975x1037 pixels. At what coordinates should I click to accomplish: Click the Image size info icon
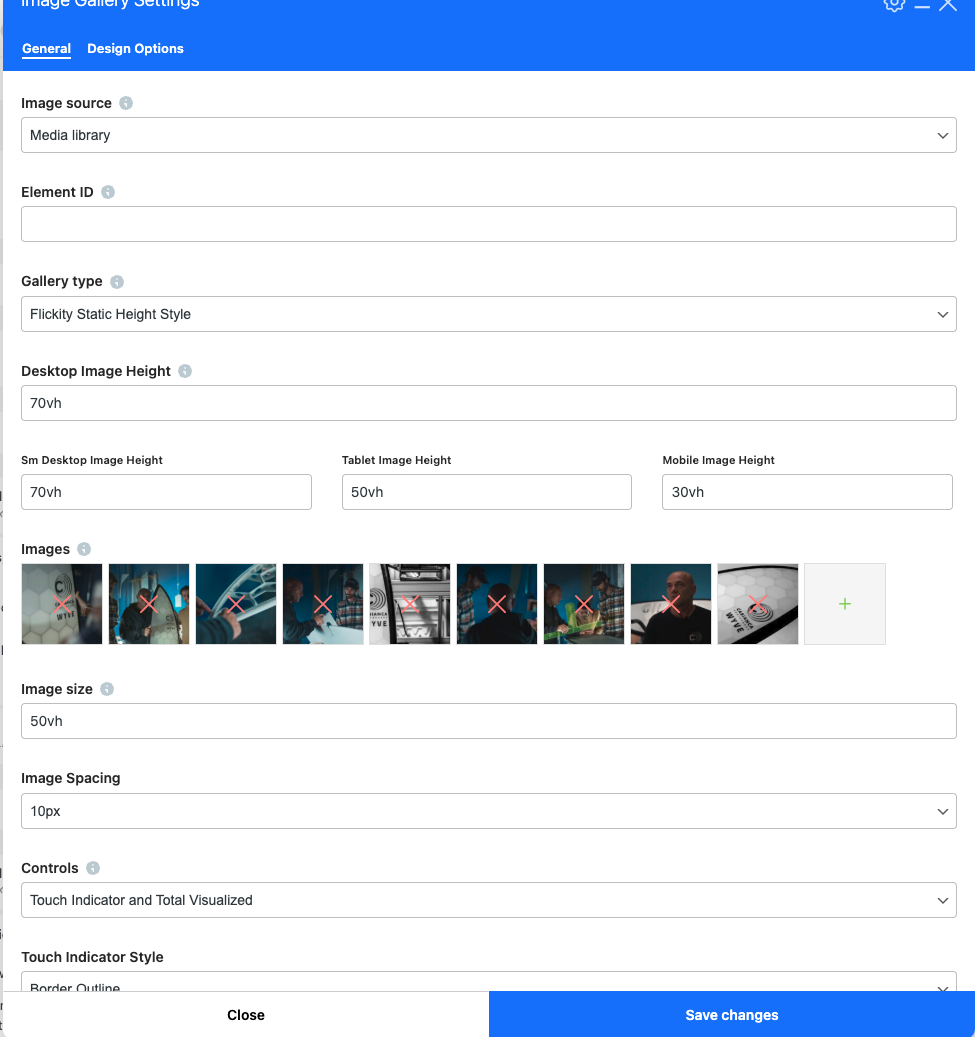point(107,689)
